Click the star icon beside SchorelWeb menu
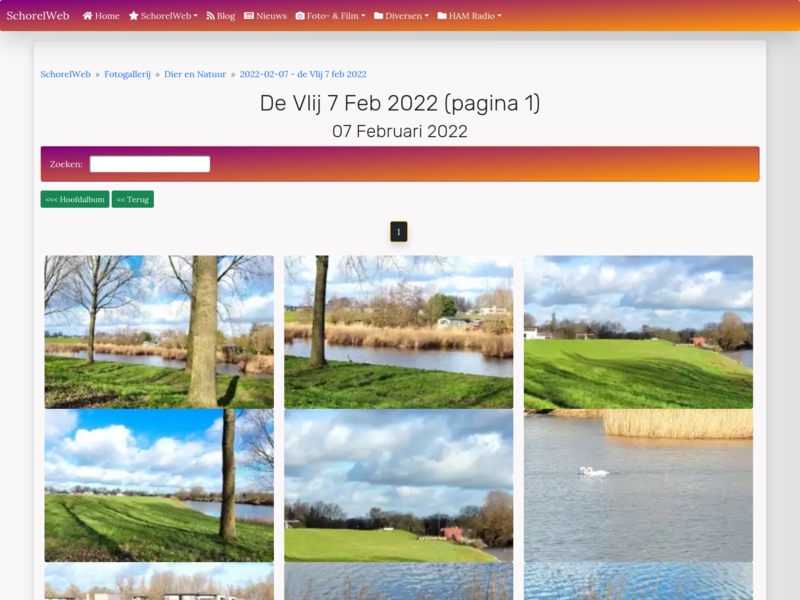 tap(134, 16)
